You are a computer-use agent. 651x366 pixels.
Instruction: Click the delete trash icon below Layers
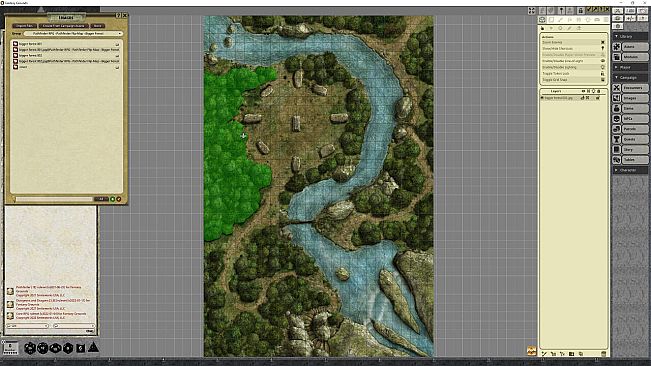[x=603, y=354]
